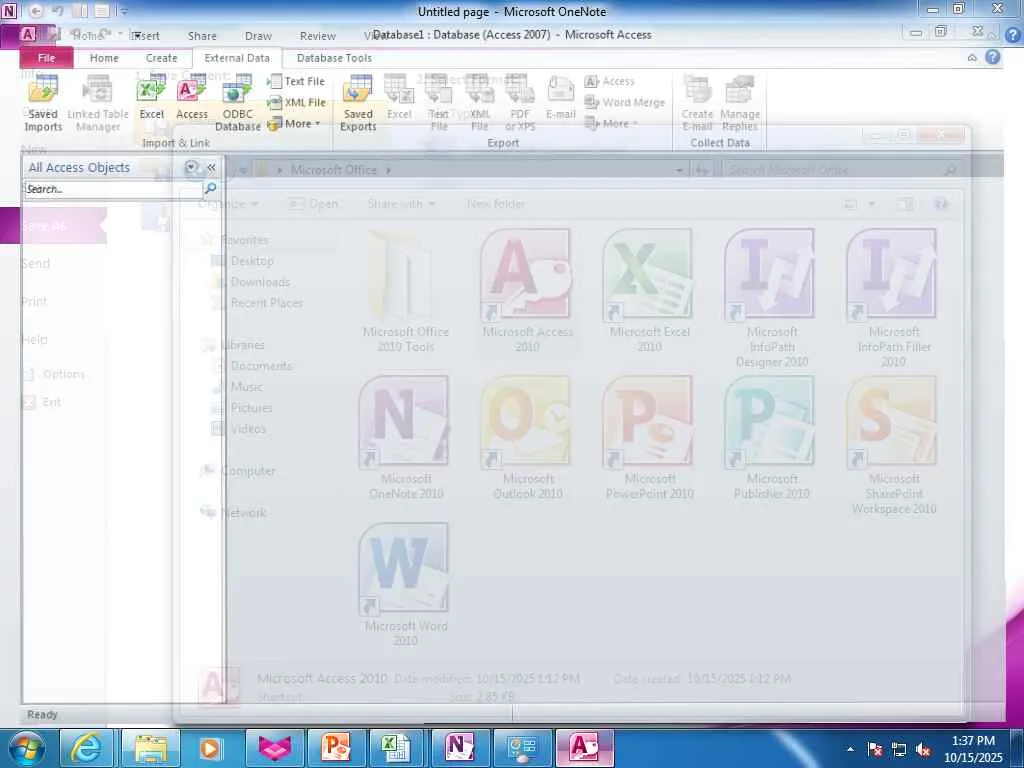This screenshot has height=768, width=1024.
Task: Select Microsoft Publisher 2010 shortcut in Explorer
Action: tap(771, 438)
